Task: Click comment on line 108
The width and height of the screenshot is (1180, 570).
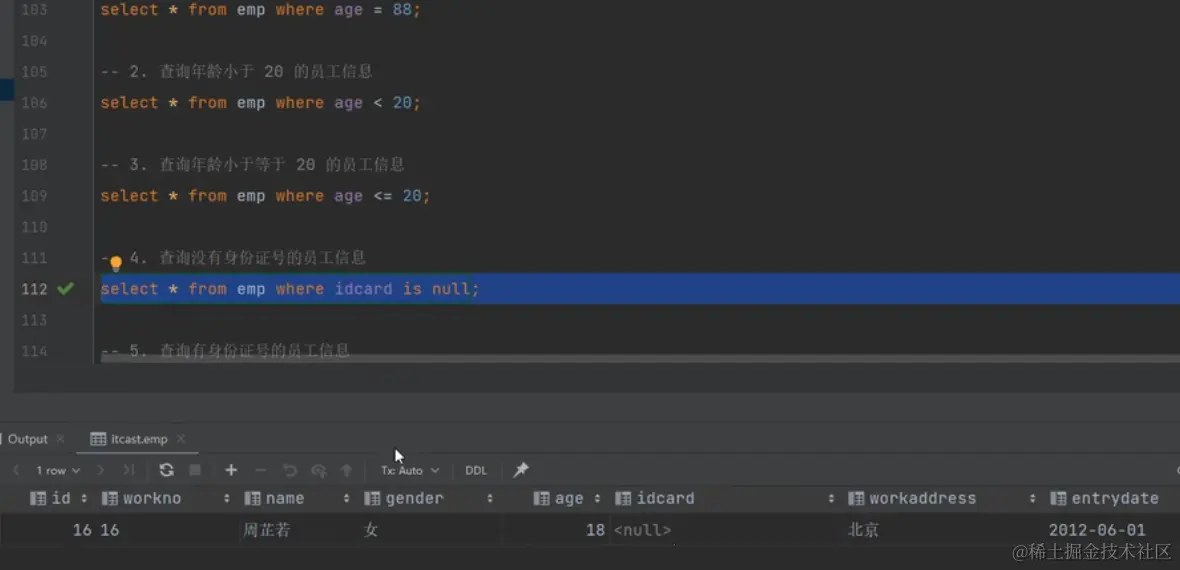Action: tap(253, 165)
